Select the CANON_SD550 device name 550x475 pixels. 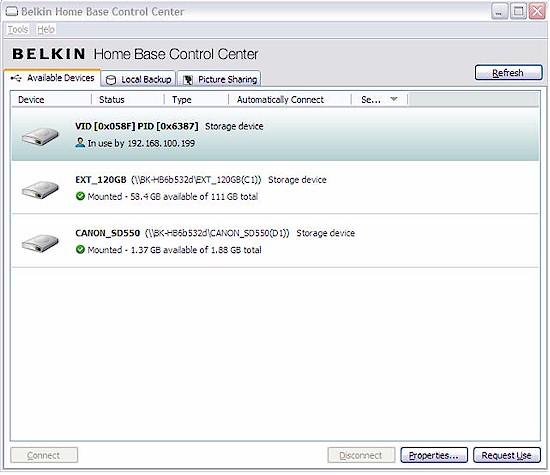tap(107, 233)
